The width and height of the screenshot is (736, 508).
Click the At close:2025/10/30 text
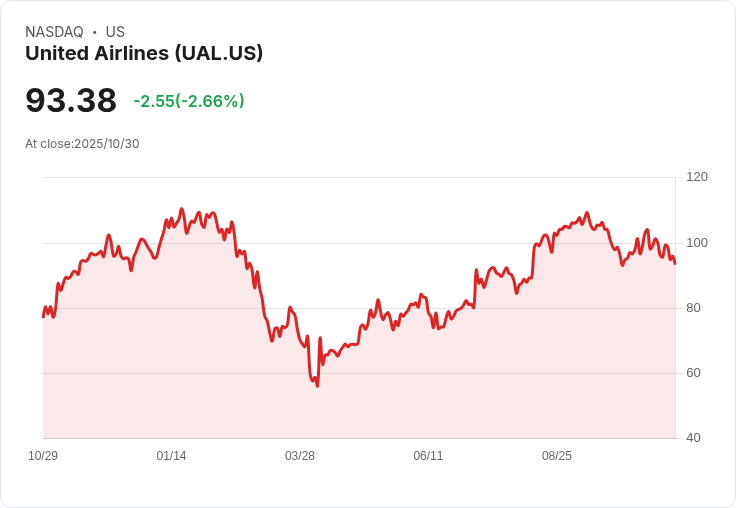[82, 144]
